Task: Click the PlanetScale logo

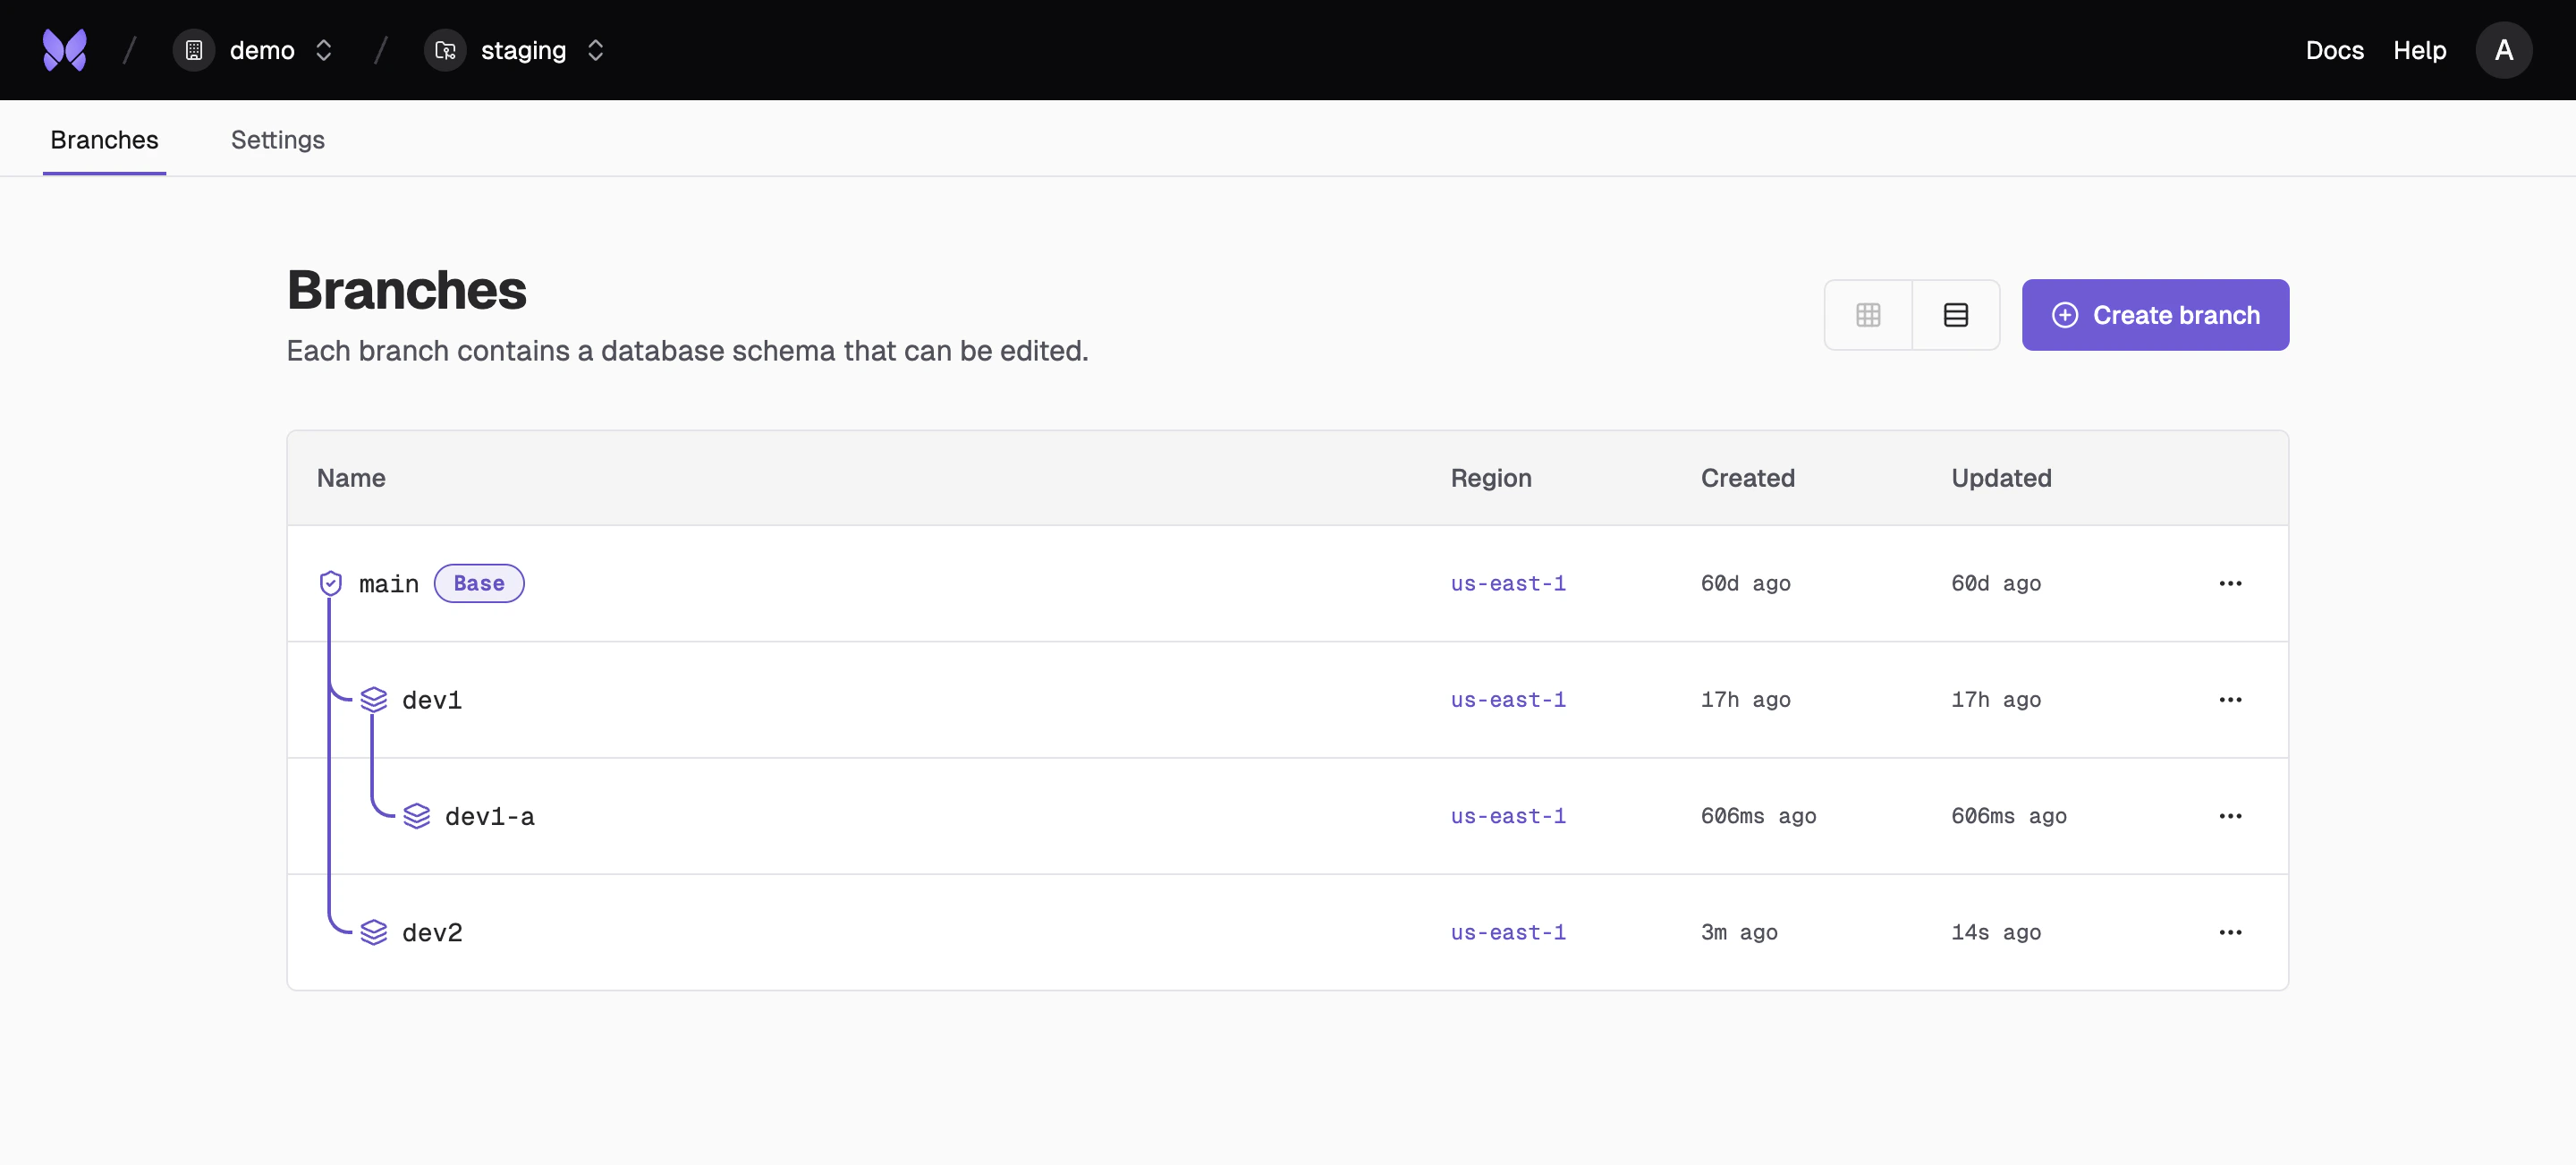Action: [x=63, y=49]
